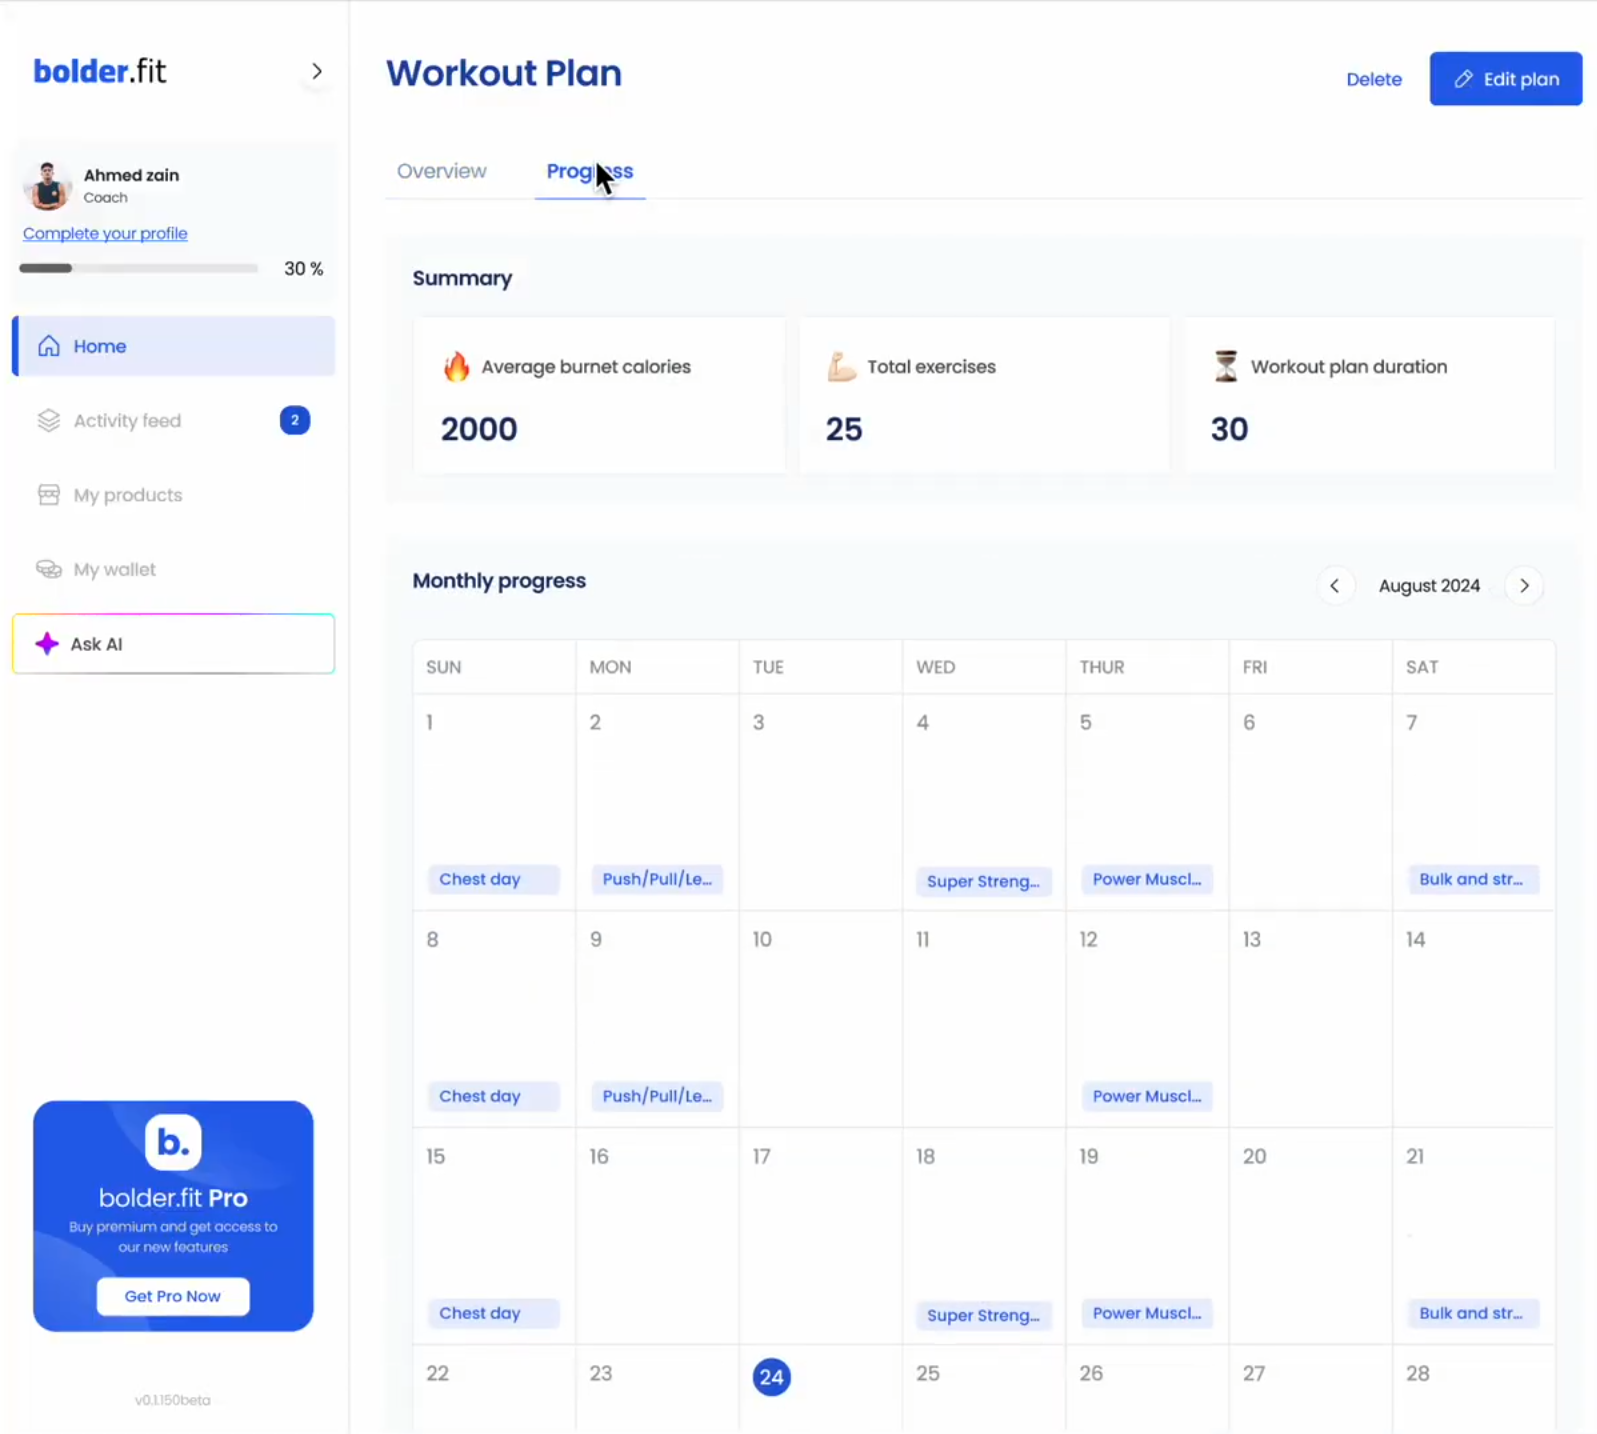Viewport: 1597px width, 1434px height.
Task: Click the My wallet coins icon
Action: pyautogui.click(x=49, y=569)
